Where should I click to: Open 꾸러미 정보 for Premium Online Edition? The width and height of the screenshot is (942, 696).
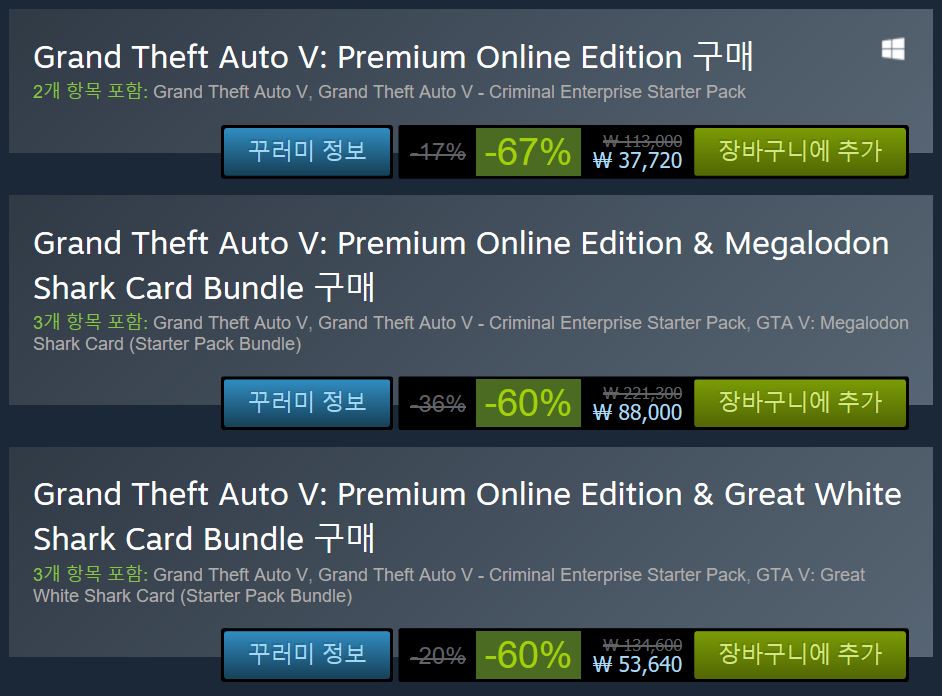click(307, 151)
